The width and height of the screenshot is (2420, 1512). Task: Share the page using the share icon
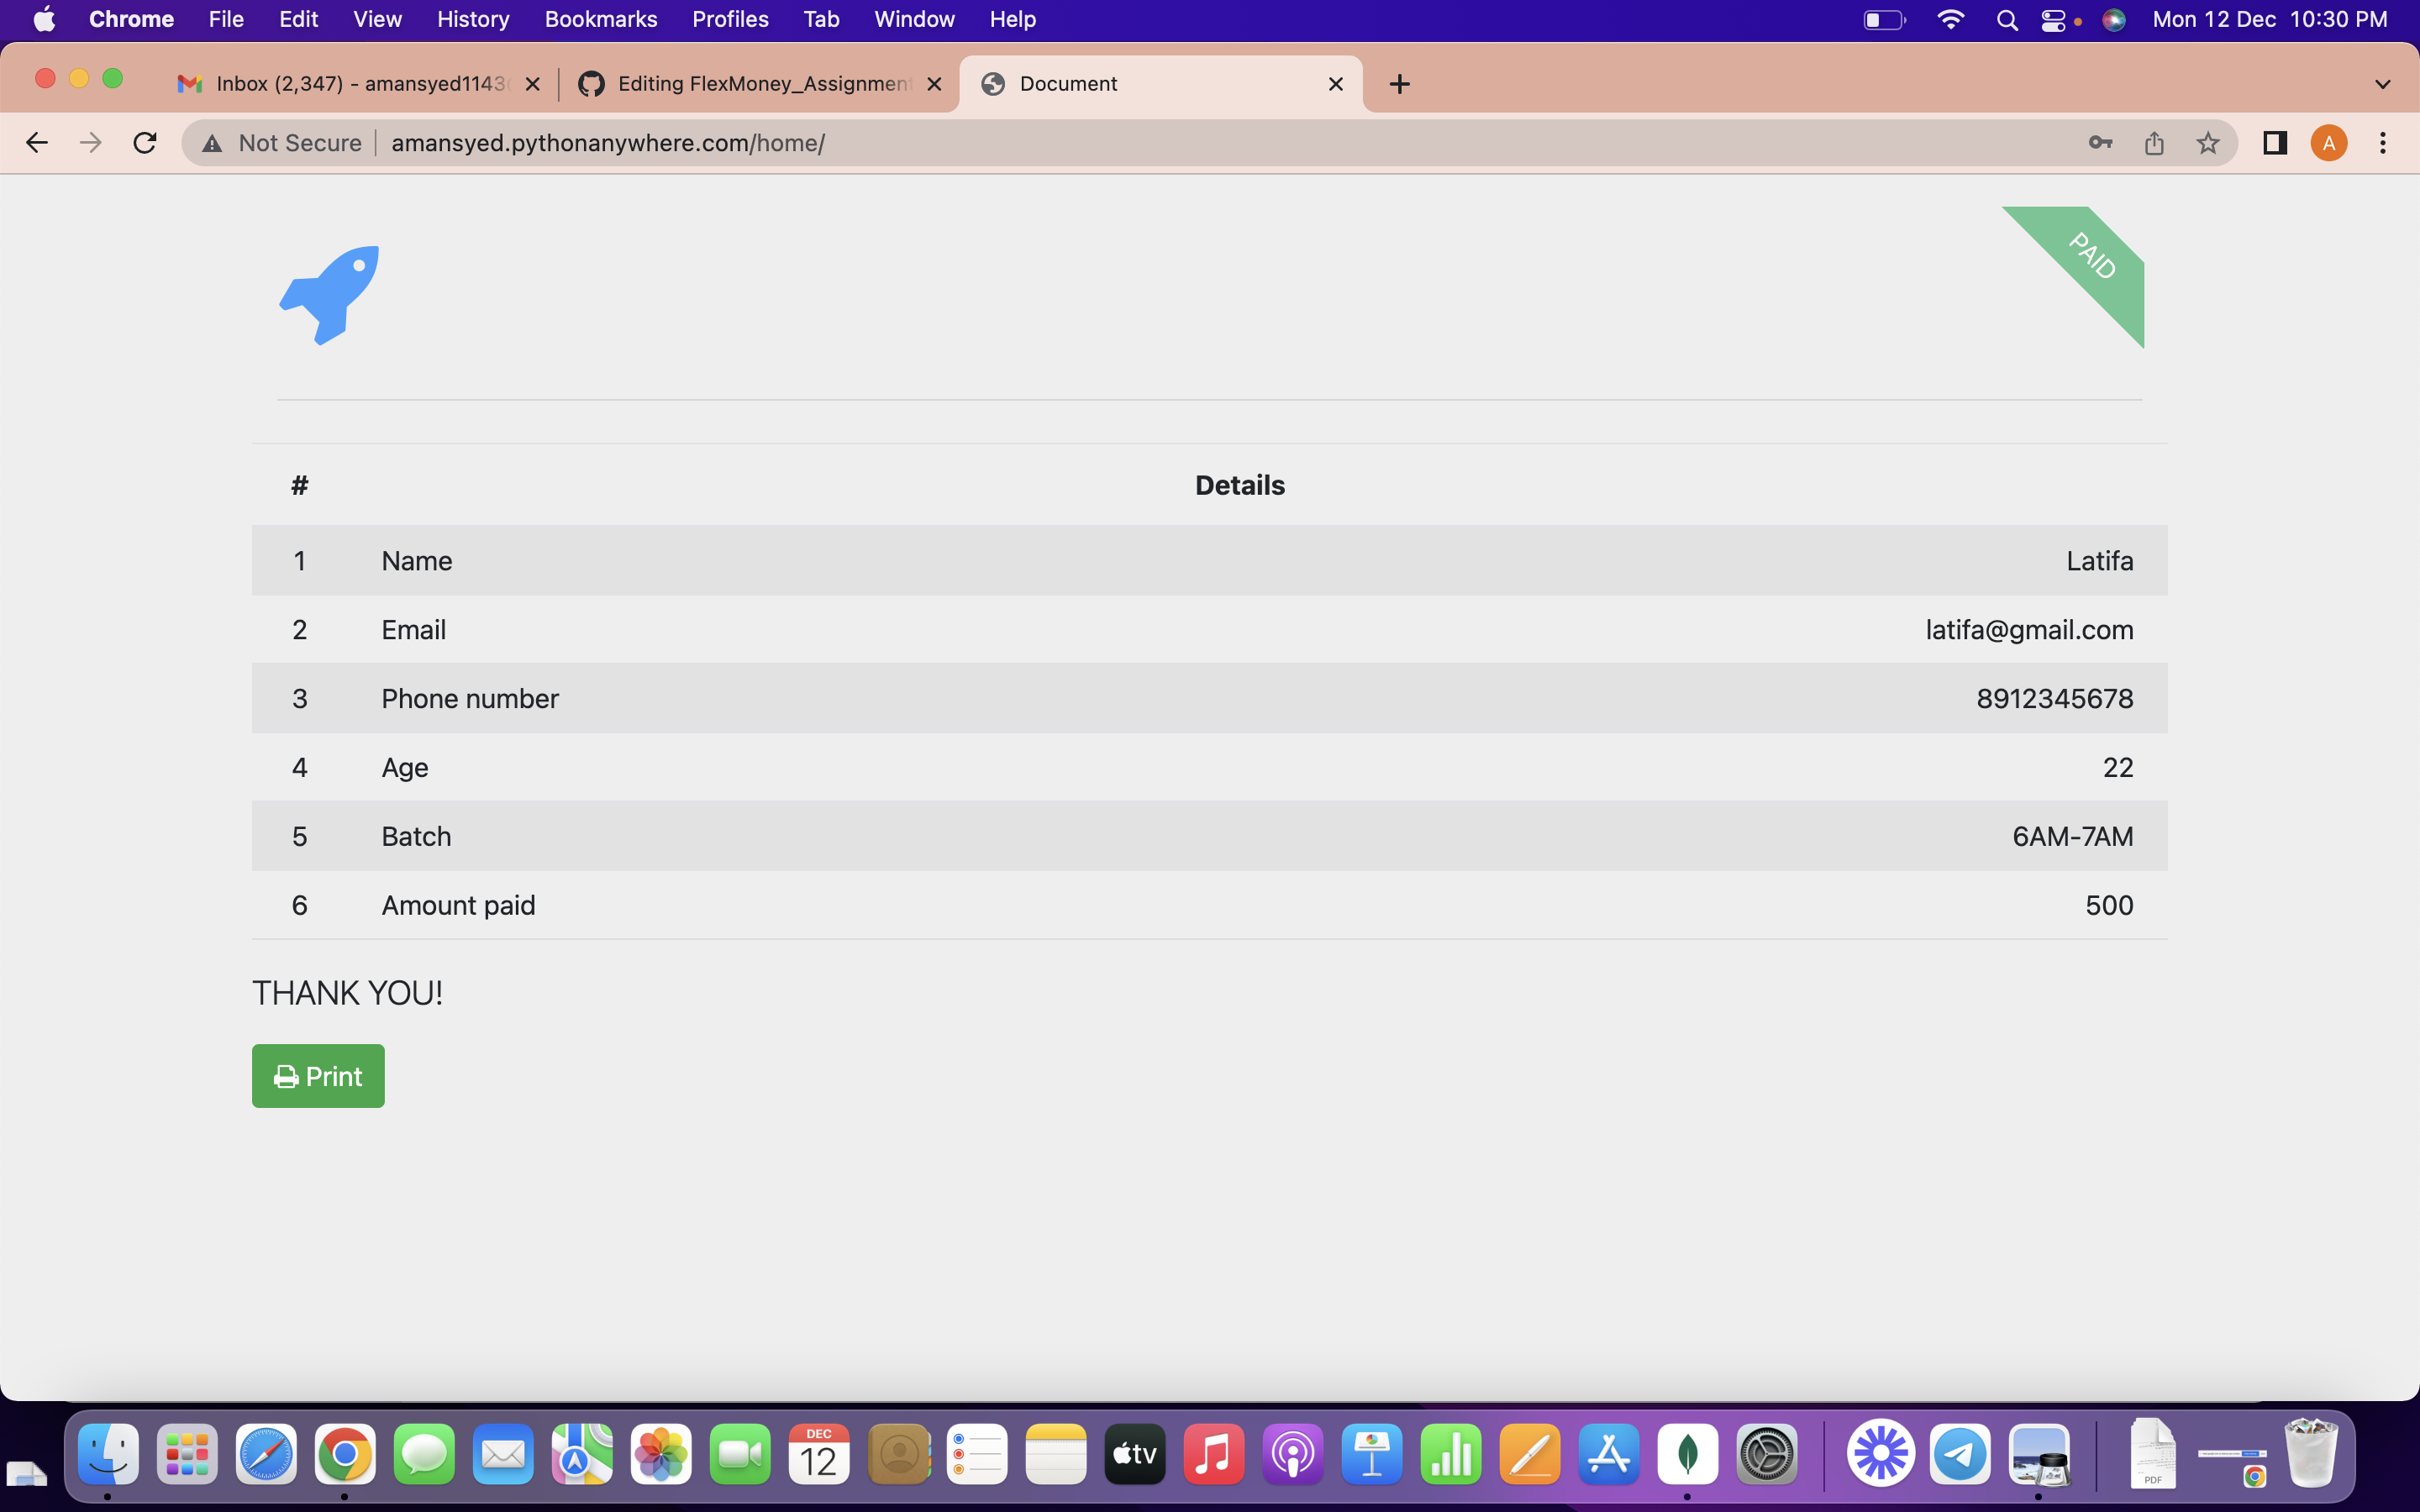[2154, 143]
